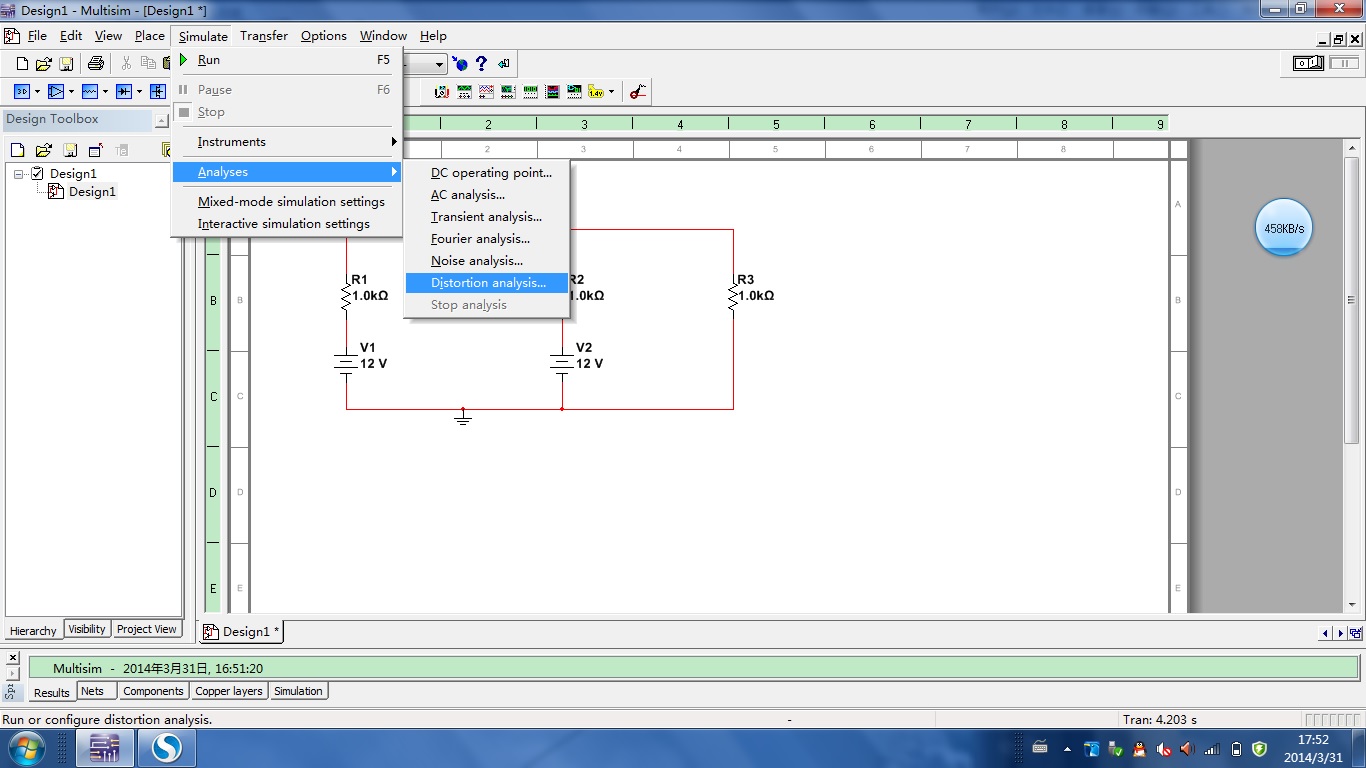
Task: Select the waveform component group icon
Action: 90,92
